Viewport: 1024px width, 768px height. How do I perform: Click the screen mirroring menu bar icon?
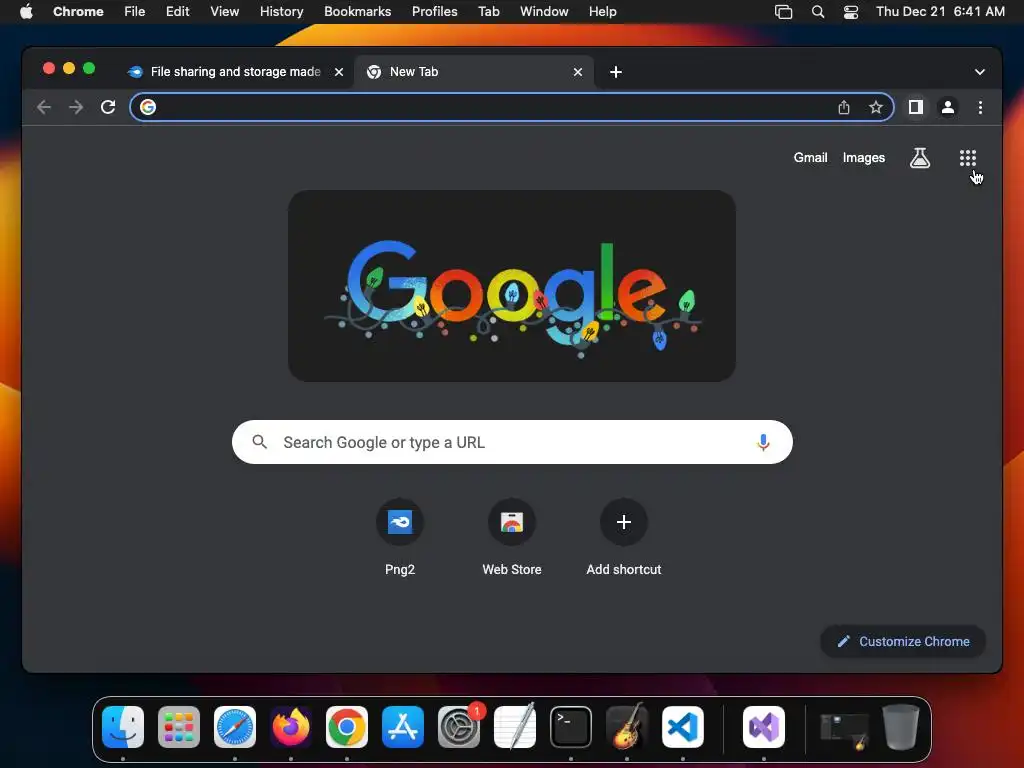[x=783, y=12]
